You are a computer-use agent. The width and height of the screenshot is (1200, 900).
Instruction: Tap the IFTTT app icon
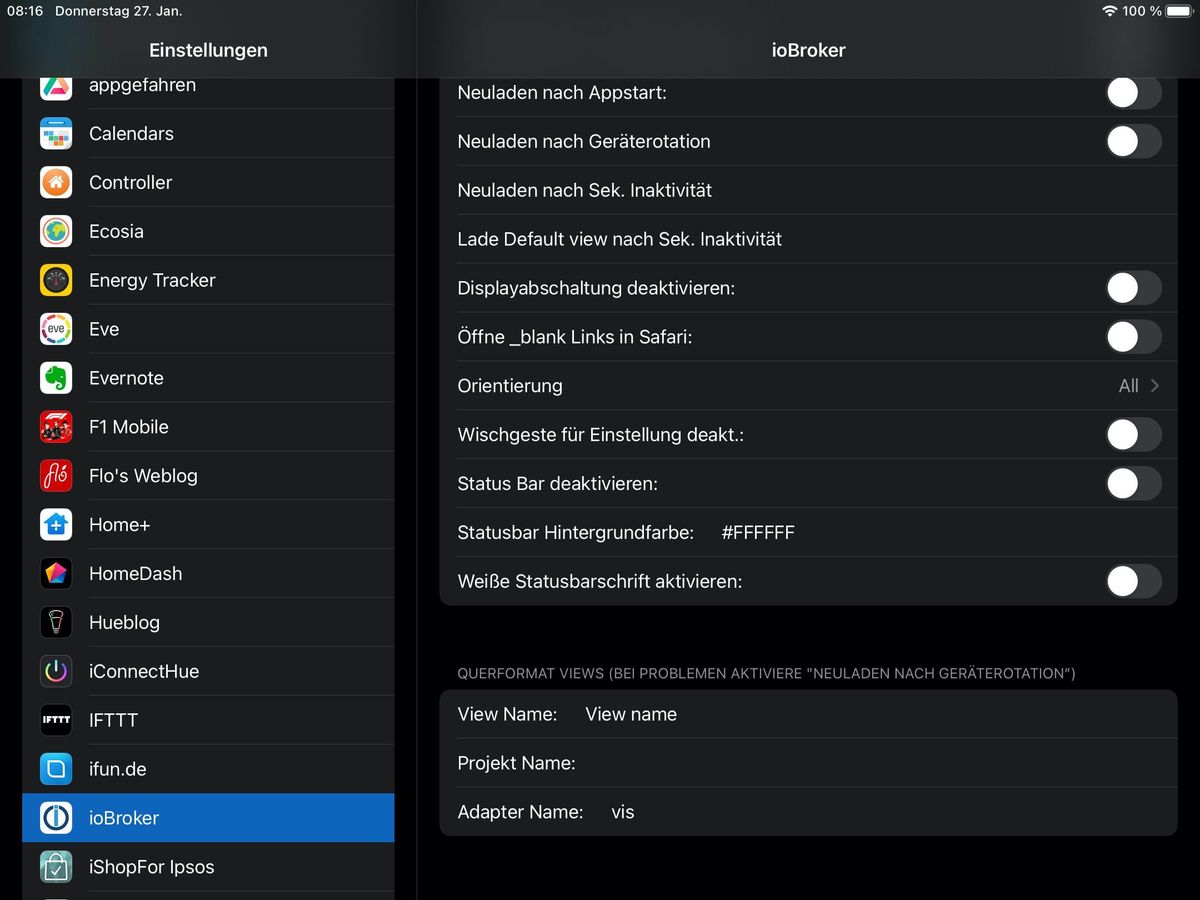56,720
